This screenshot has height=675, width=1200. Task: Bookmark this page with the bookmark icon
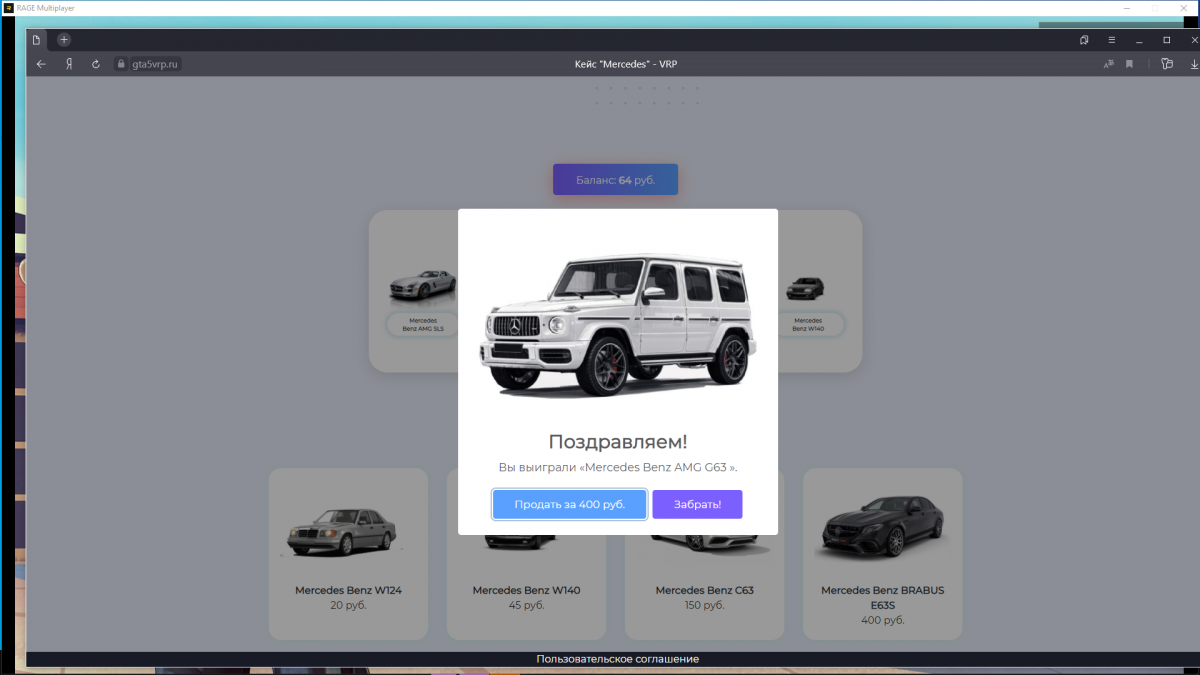[x=1129, y=64]
